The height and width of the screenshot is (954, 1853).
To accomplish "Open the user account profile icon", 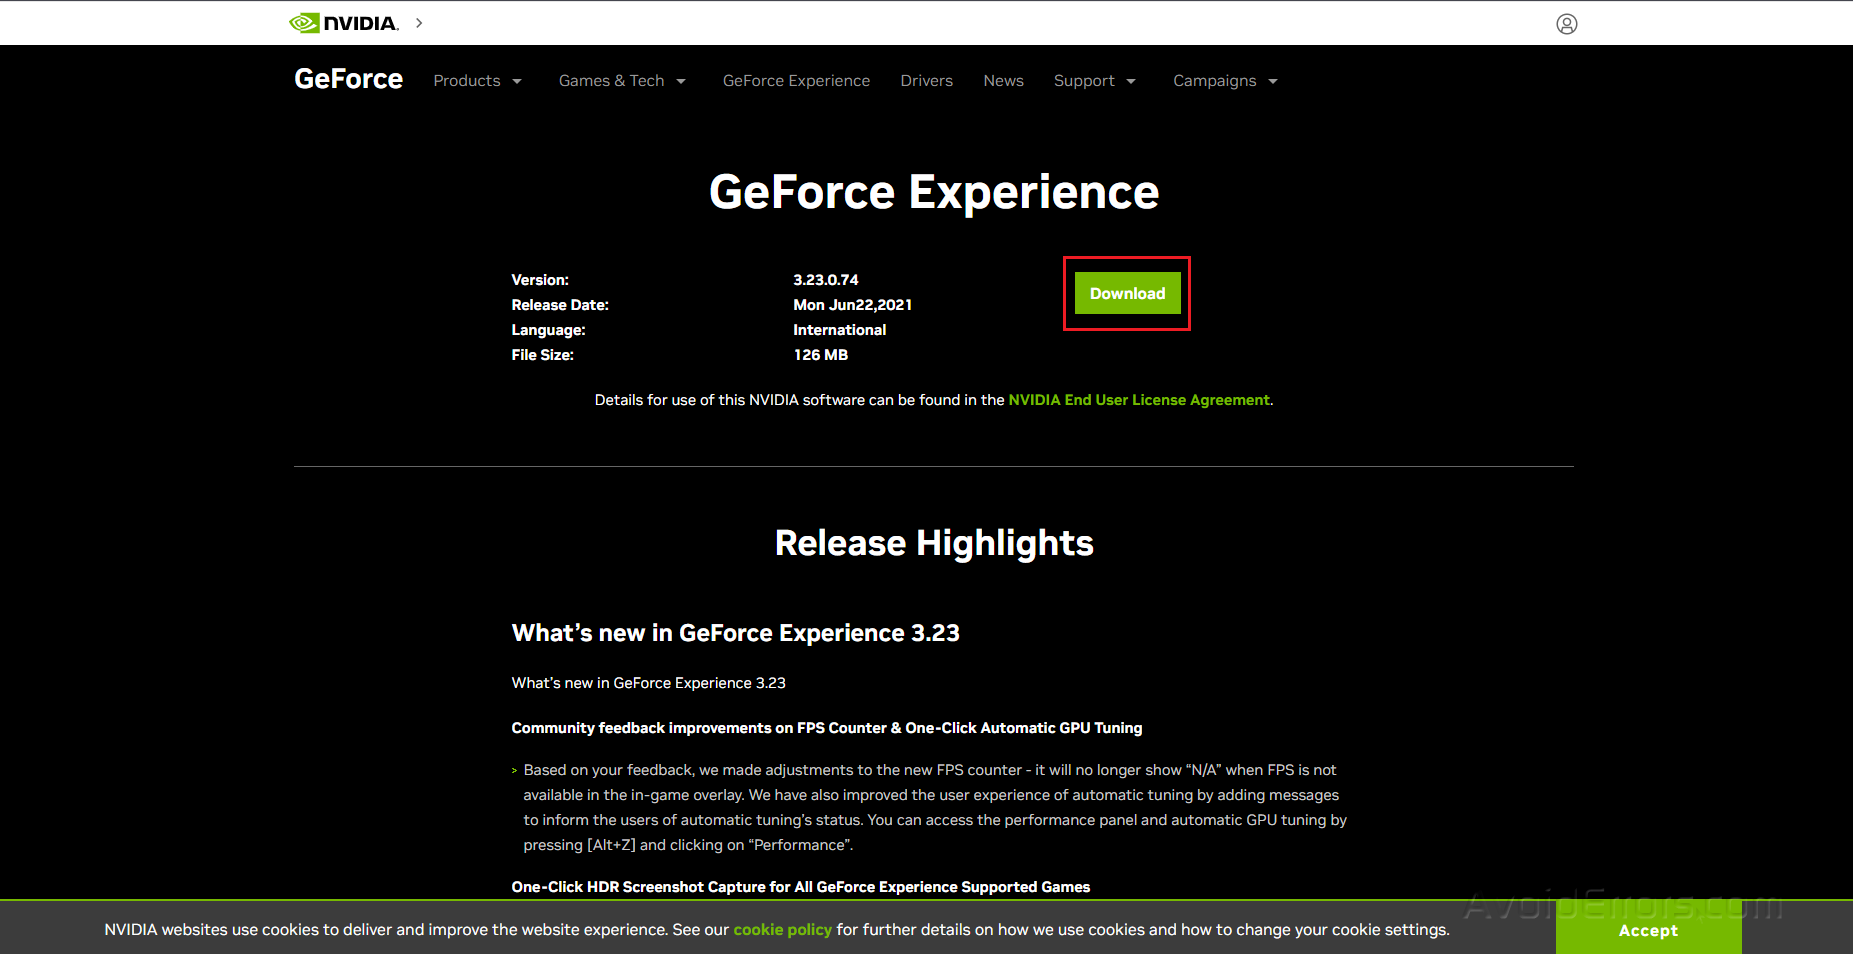I will tap(1566, 23).
